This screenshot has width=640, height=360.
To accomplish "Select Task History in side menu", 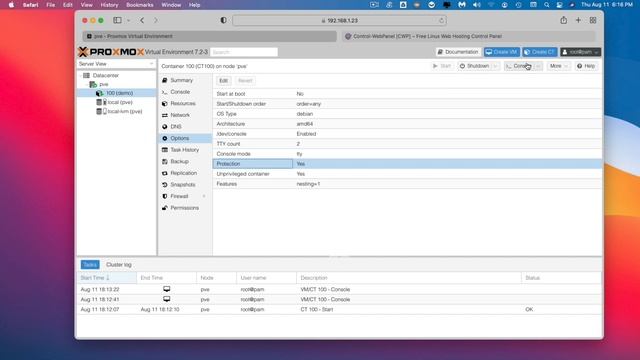I will point(184,150).
